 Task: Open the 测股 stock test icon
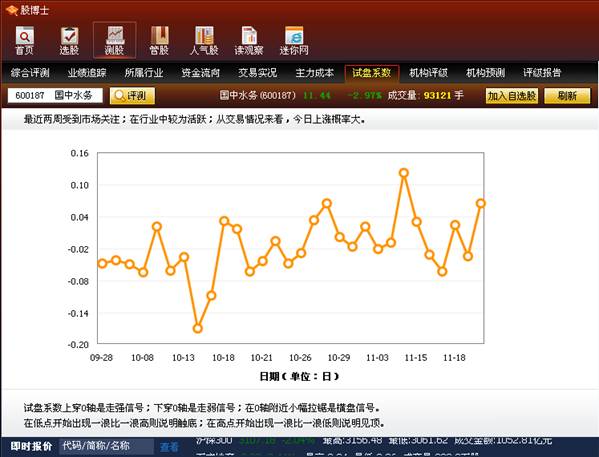(x=114, y=40)
